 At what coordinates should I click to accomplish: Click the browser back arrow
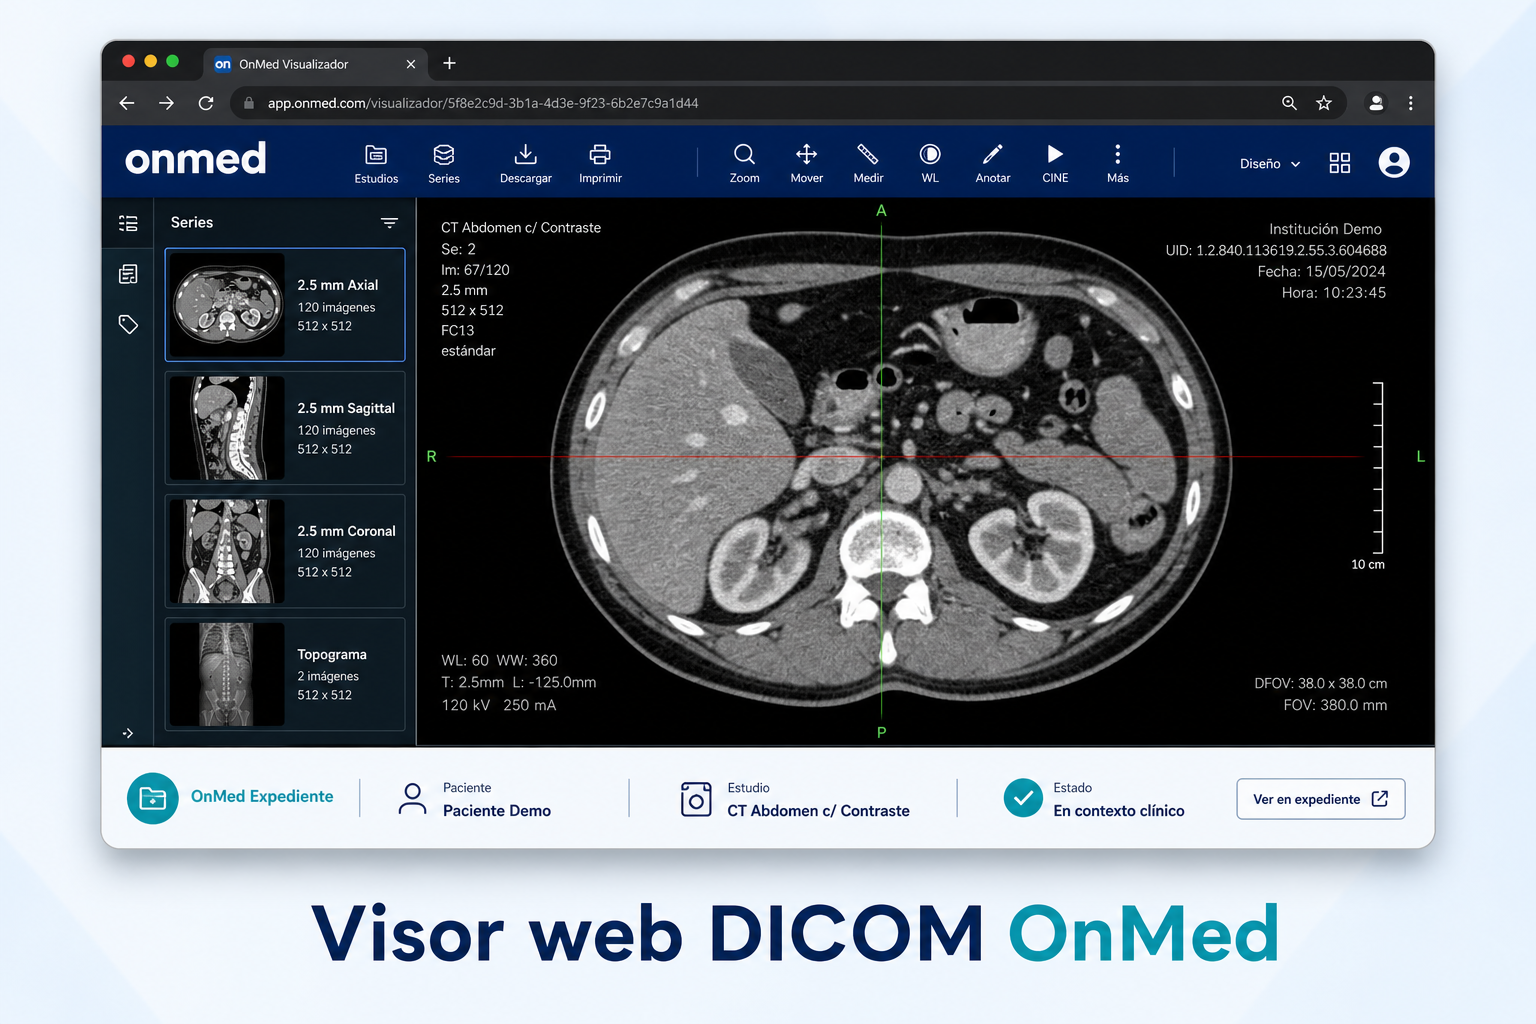click(127, 103)
